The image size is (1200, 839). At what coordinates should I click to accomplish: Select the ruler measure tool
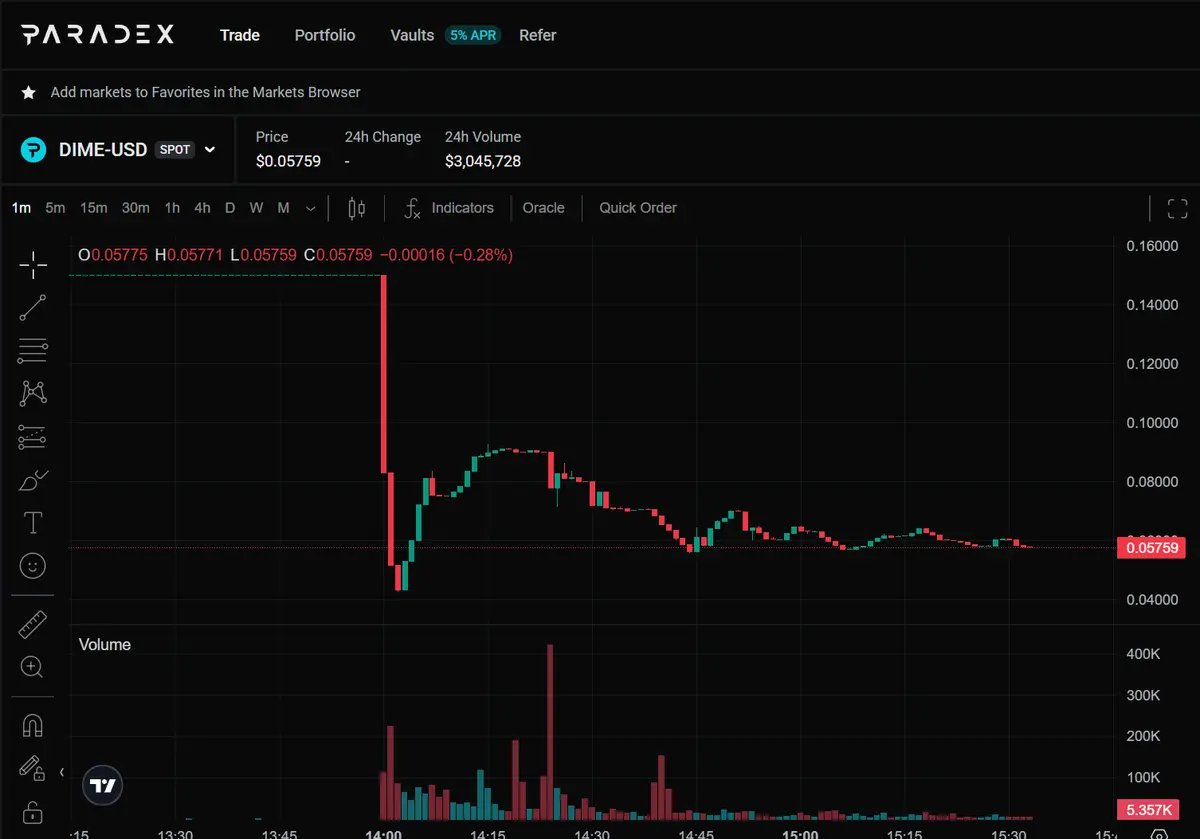pyautogui.click(x=33, y=625)
